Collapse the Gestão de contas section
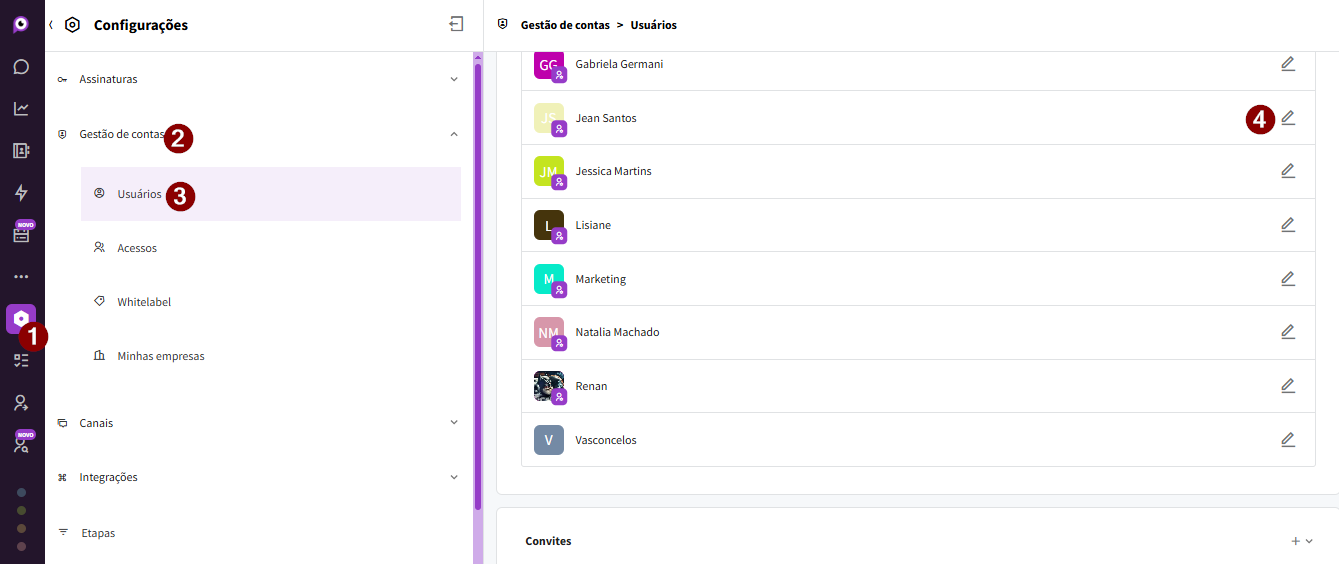This screenshot has height=564, width=1339. [454, 134]
